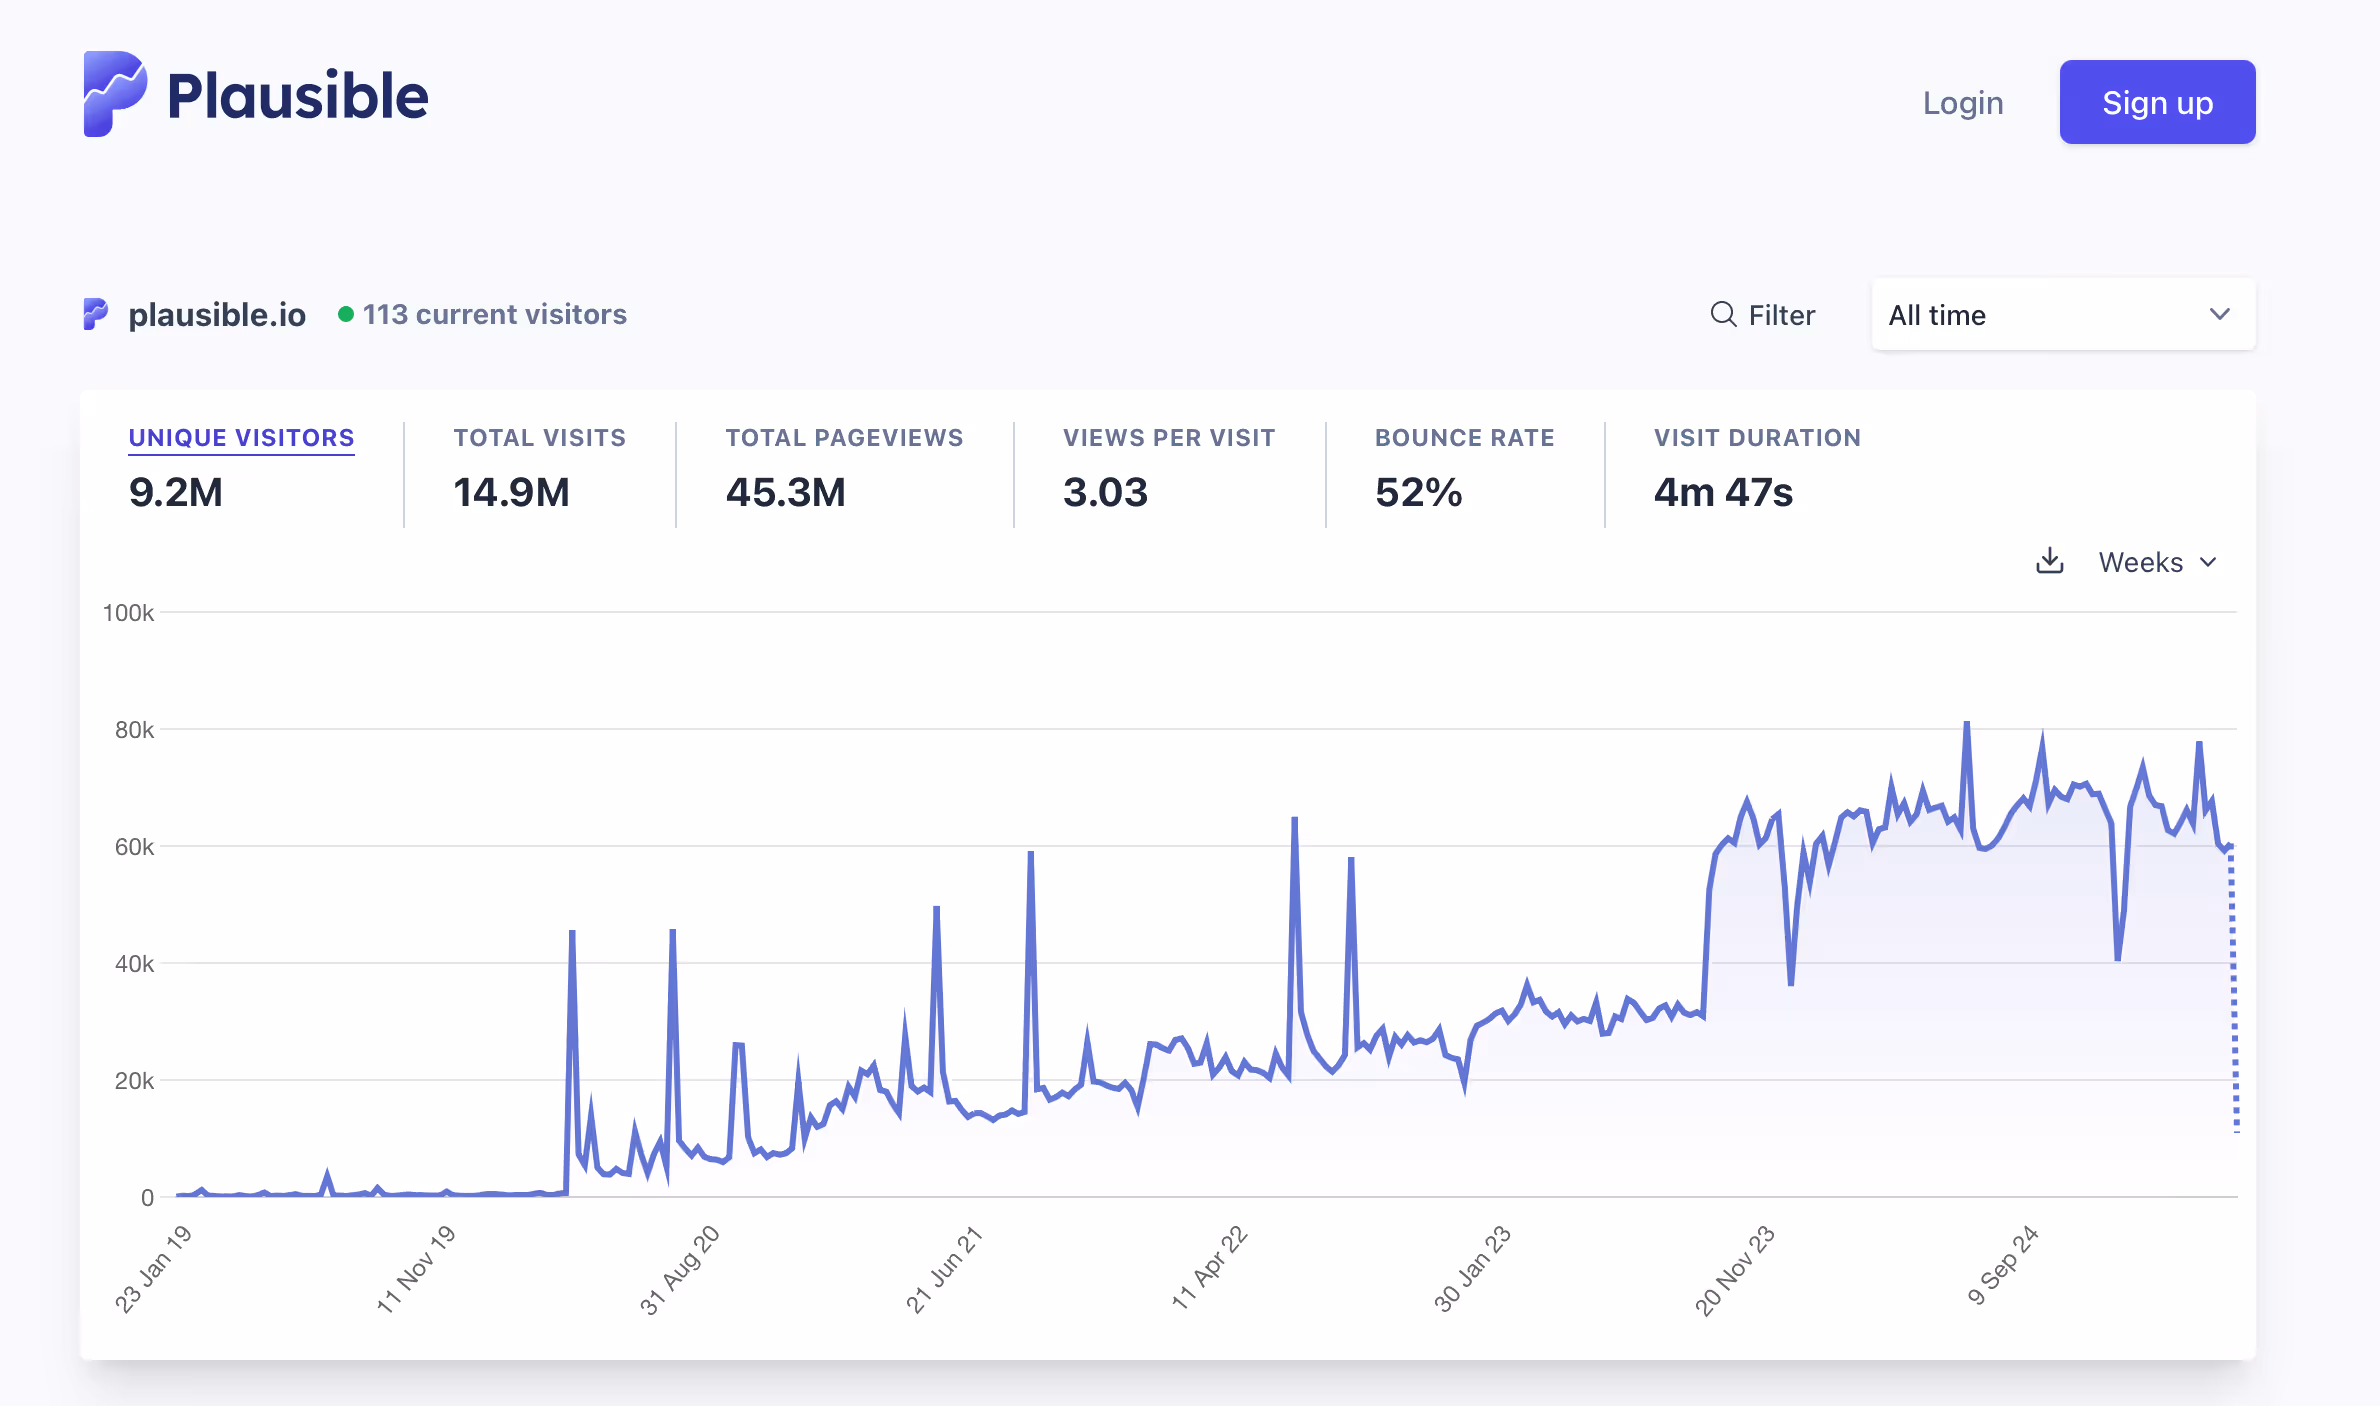This screenshot has width=2380, height=1406.
Task: Click the 23 Jan 19 x-axis label
Action: pyautogui.click(x=152, y=1268)
